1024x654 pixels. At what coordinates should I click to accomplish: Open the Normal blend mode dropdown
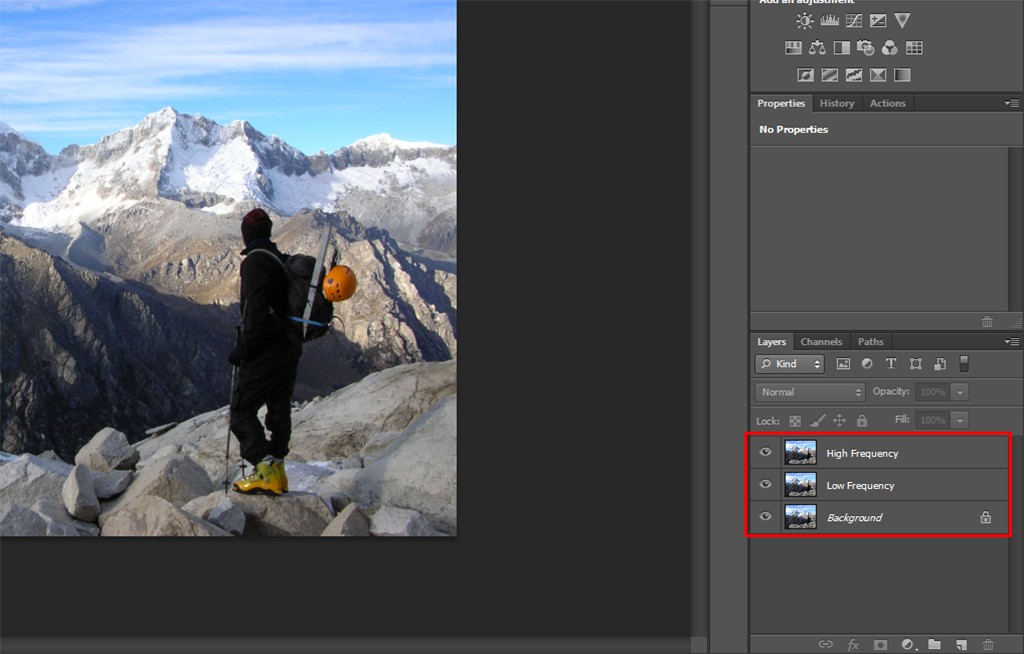(x=810, y=392)
